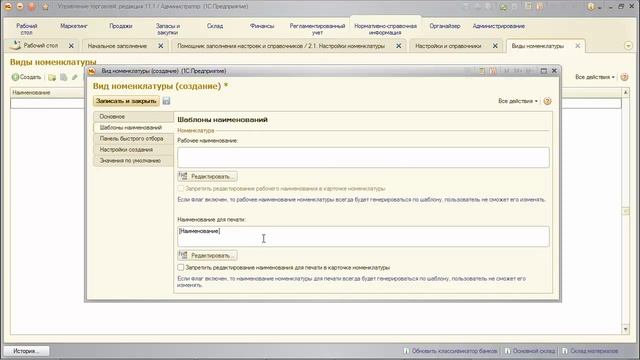
Task: Open help icon in the dialog toolbar
Action: (547, 101)
